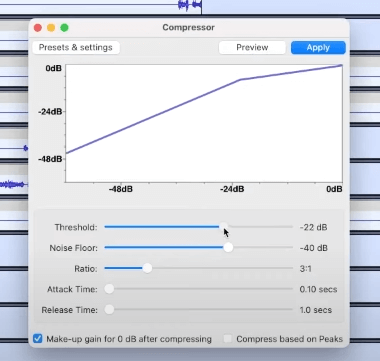
Task: Click the -48dB label on the horizontal axis
Action: (x=120, y=189)
